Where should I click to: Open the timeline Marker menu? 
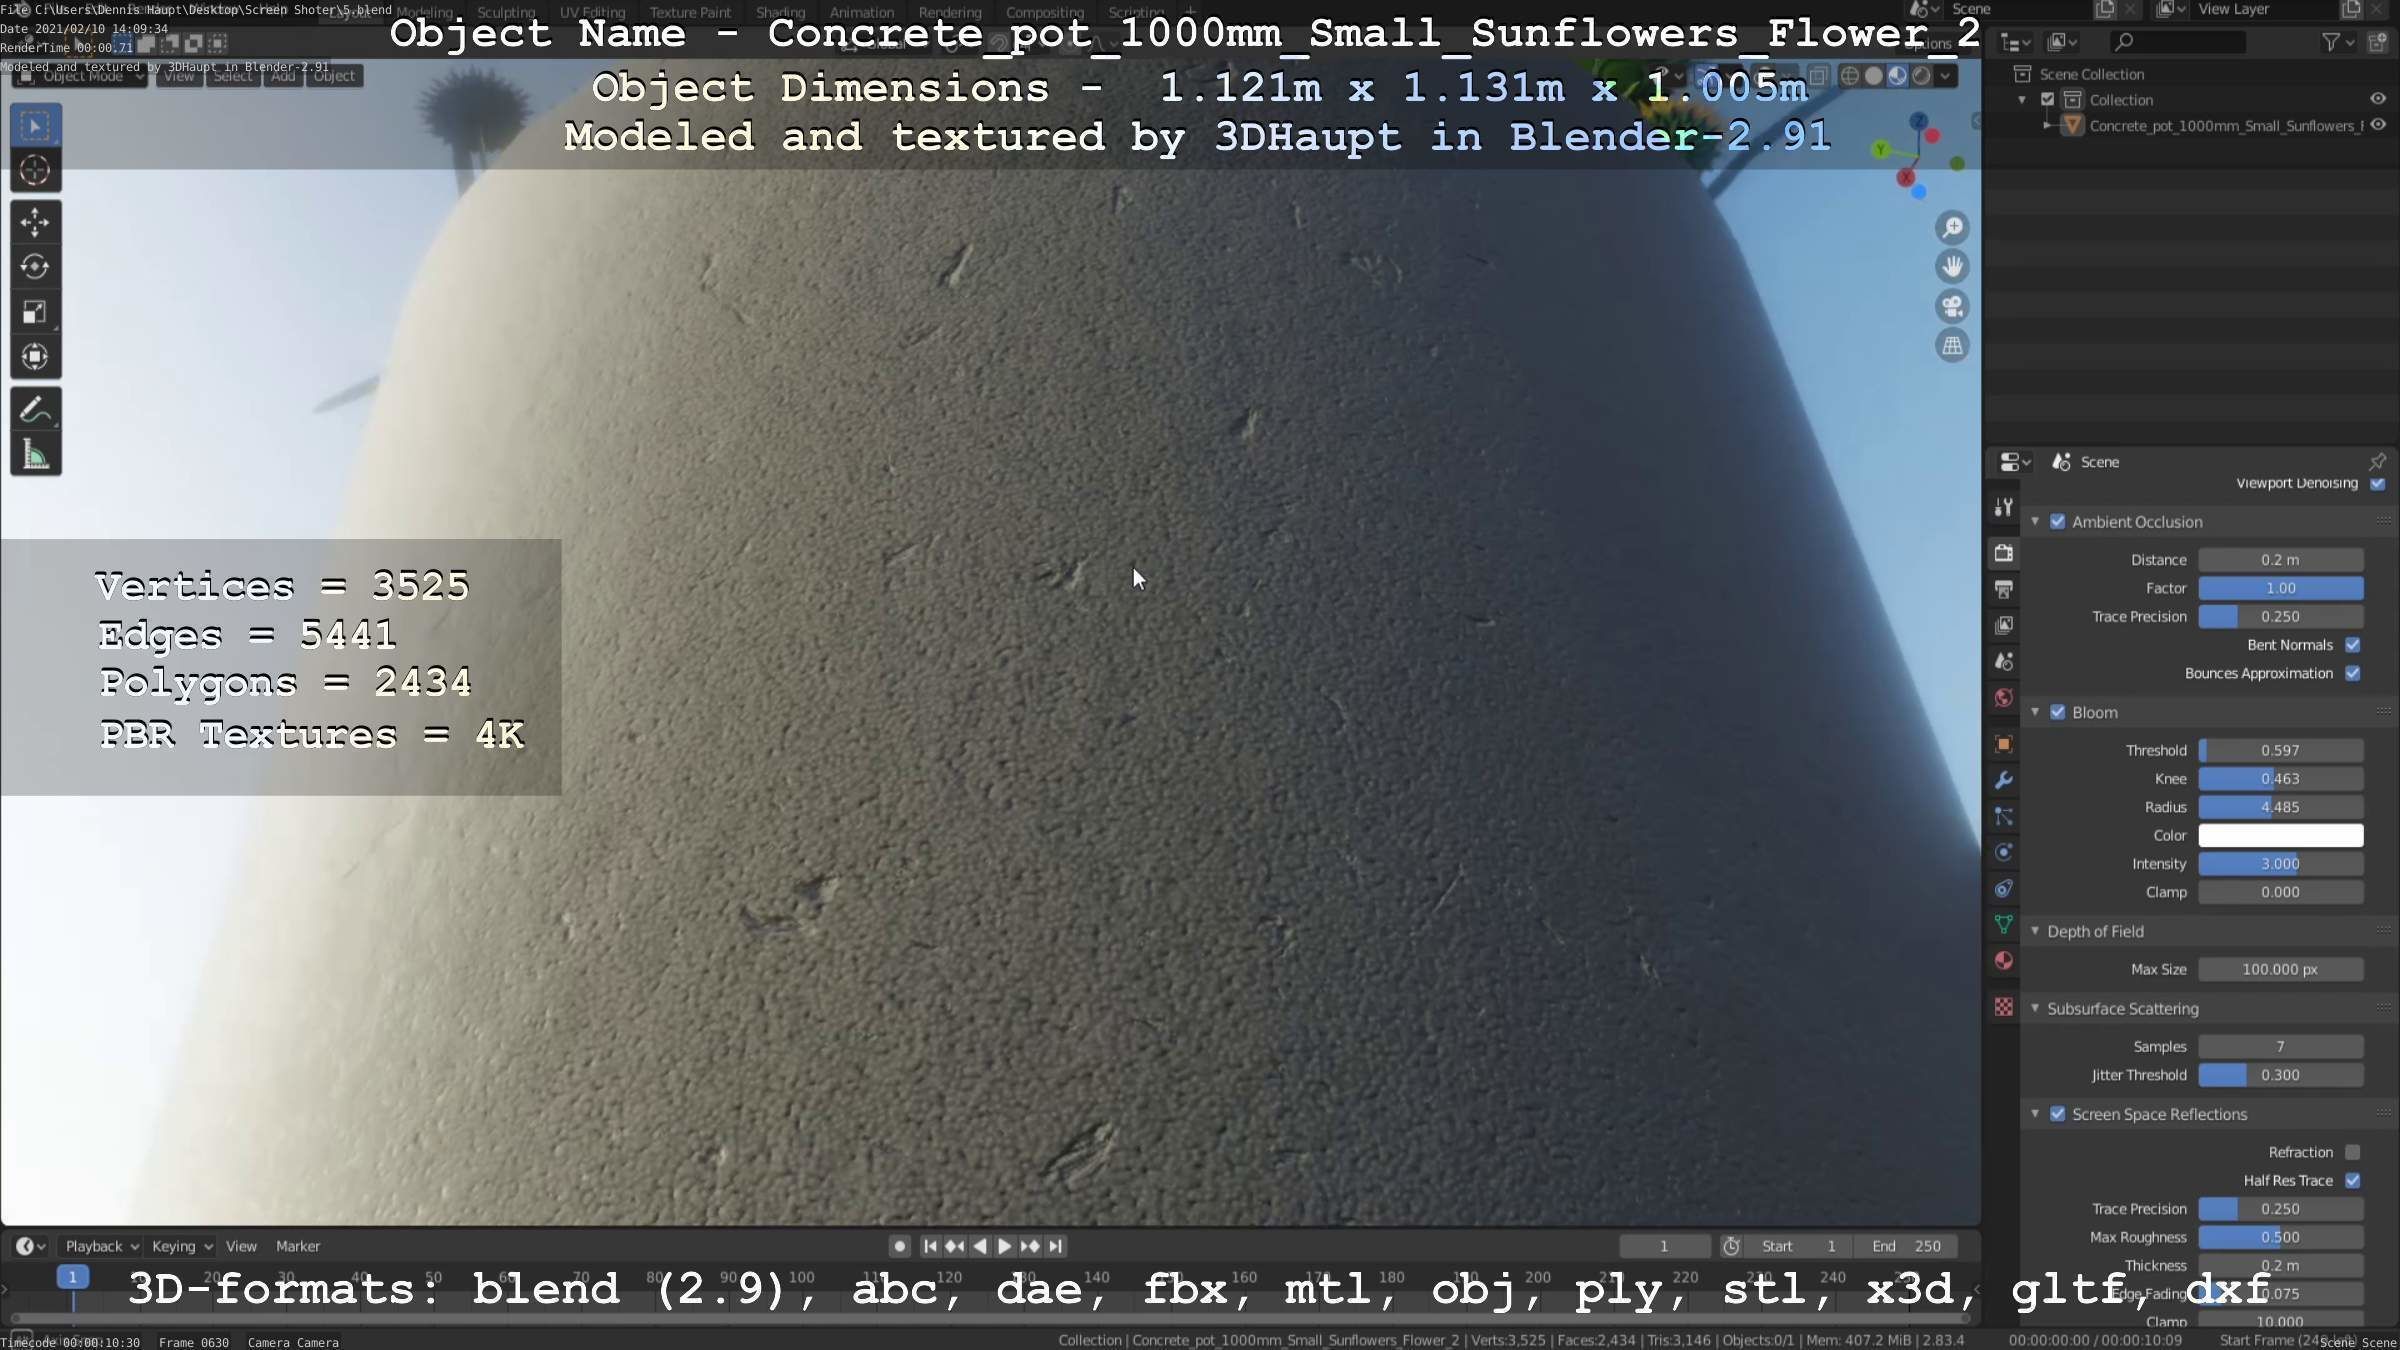[298, 1246]
